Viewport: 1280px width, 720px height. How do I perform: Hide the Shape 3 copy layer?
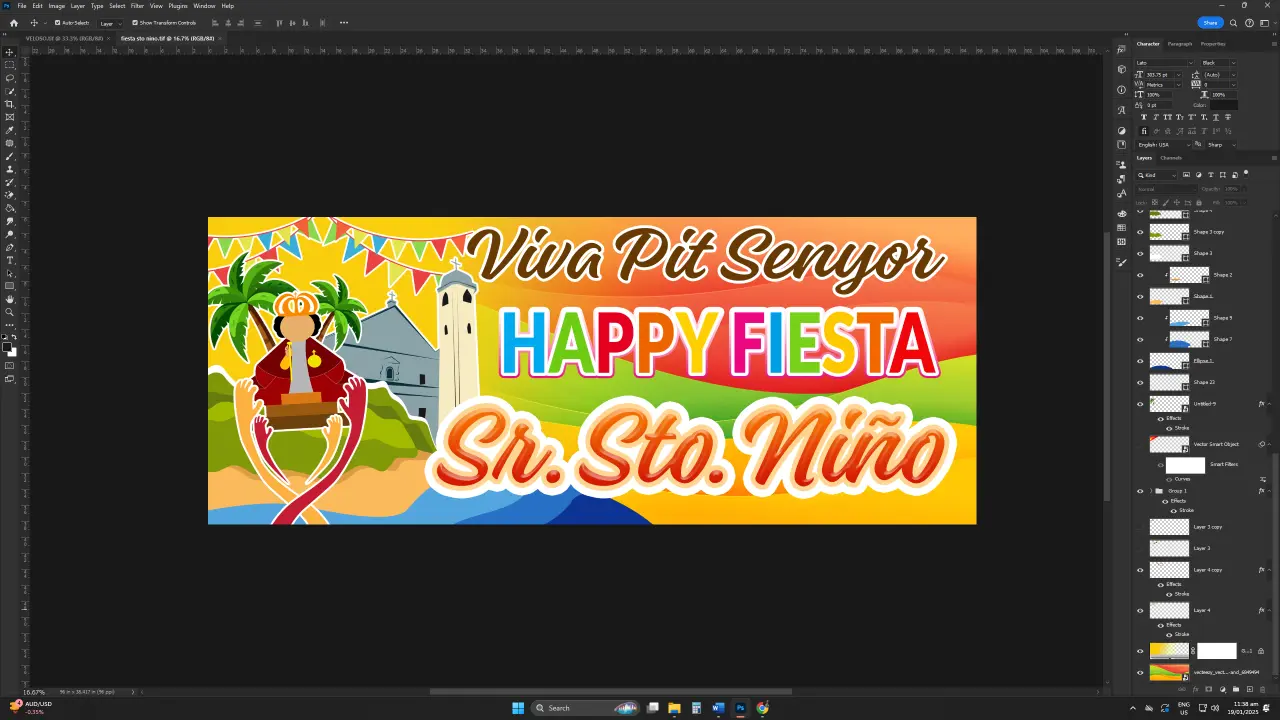(x=1140, y=232)
